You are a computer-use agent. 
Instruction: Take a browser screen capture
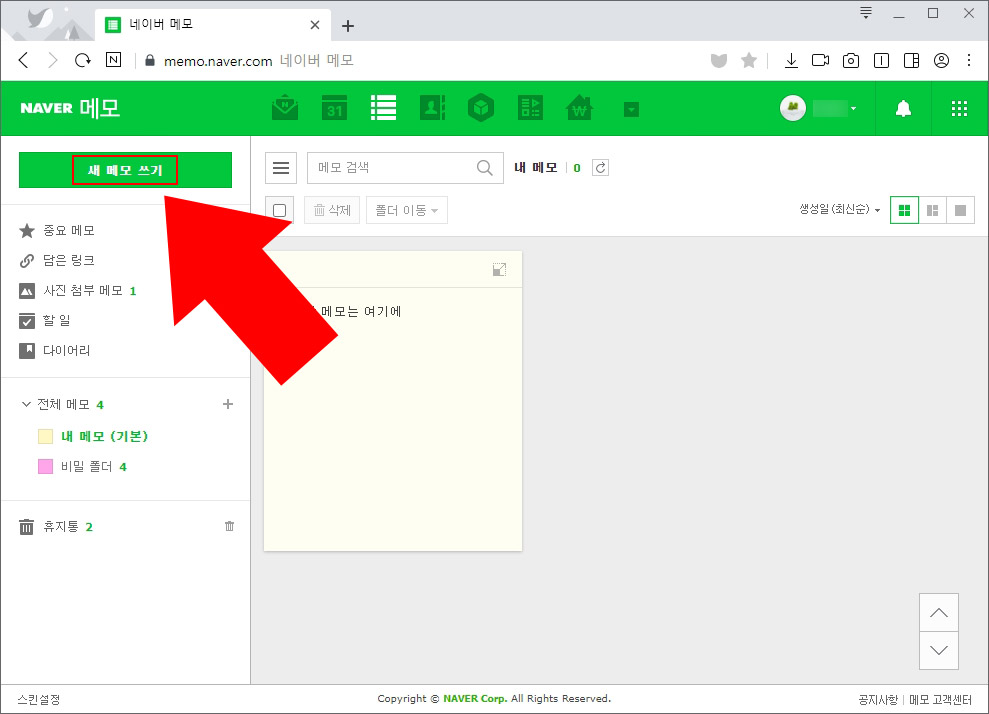tap(851, 61)
